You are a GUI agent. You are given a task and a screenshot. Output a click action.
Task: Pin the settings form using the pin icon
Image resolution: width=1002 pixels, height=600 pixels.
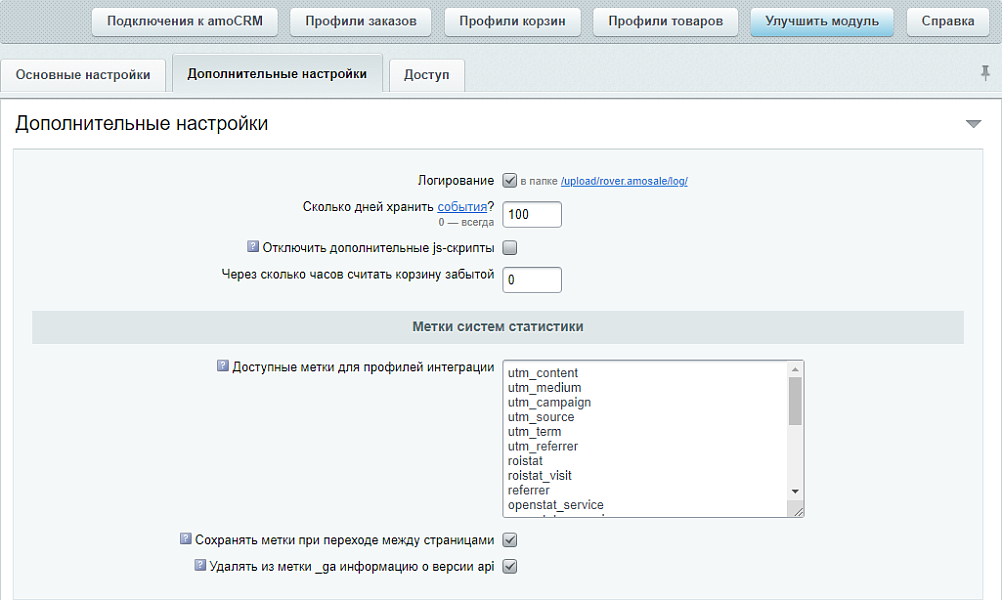[x=986, y=72]
